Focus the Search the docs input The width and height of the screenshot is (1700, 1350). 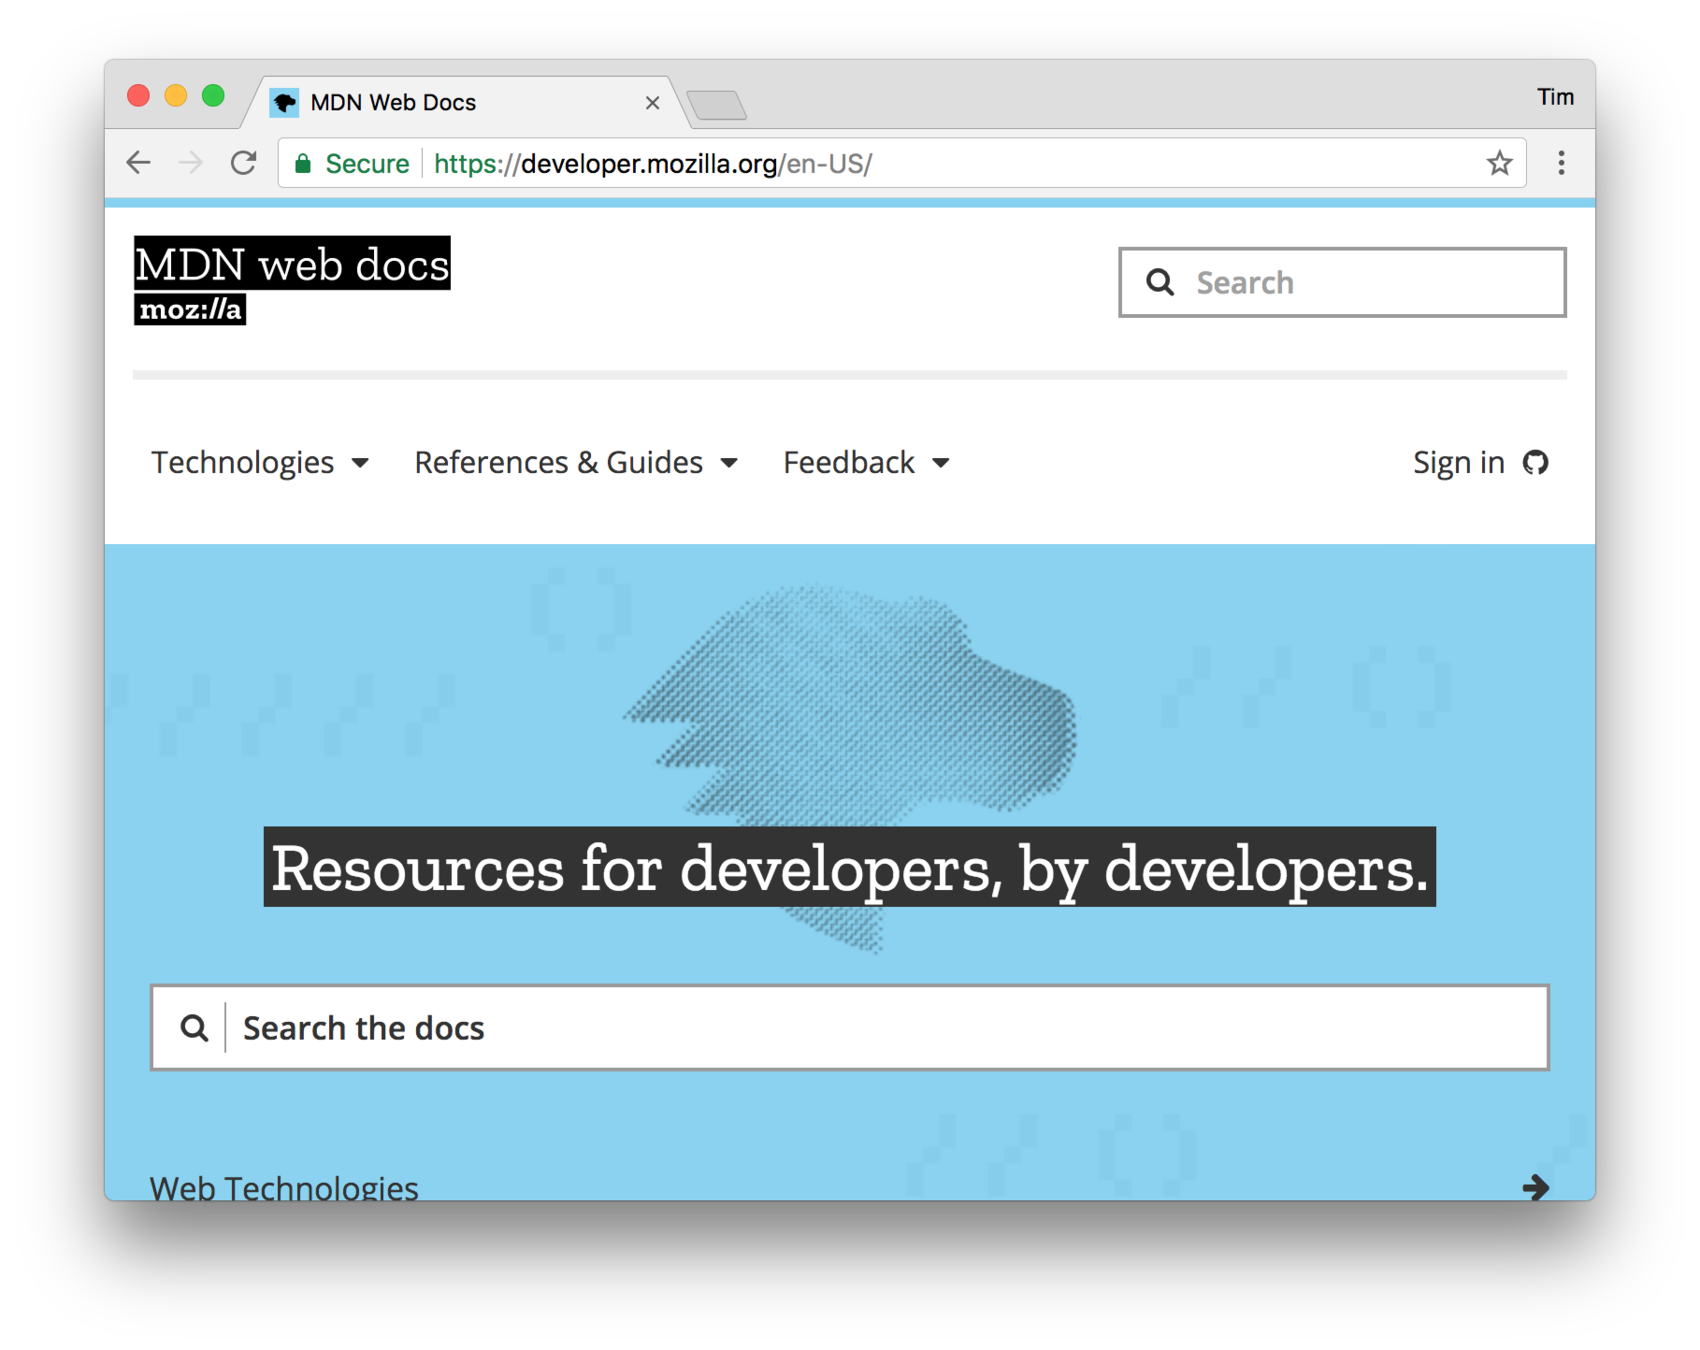coord(850,1027)
